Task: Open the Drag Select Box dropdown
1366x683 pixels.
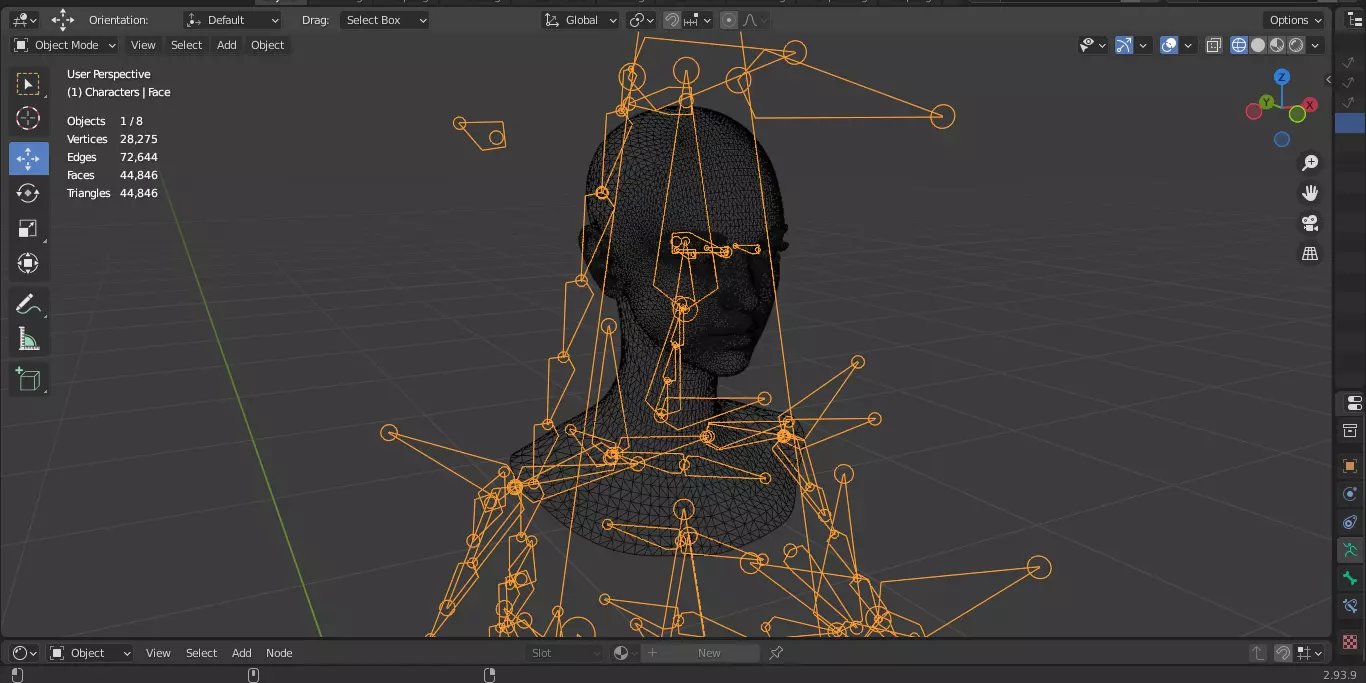Action: point(384,20)
